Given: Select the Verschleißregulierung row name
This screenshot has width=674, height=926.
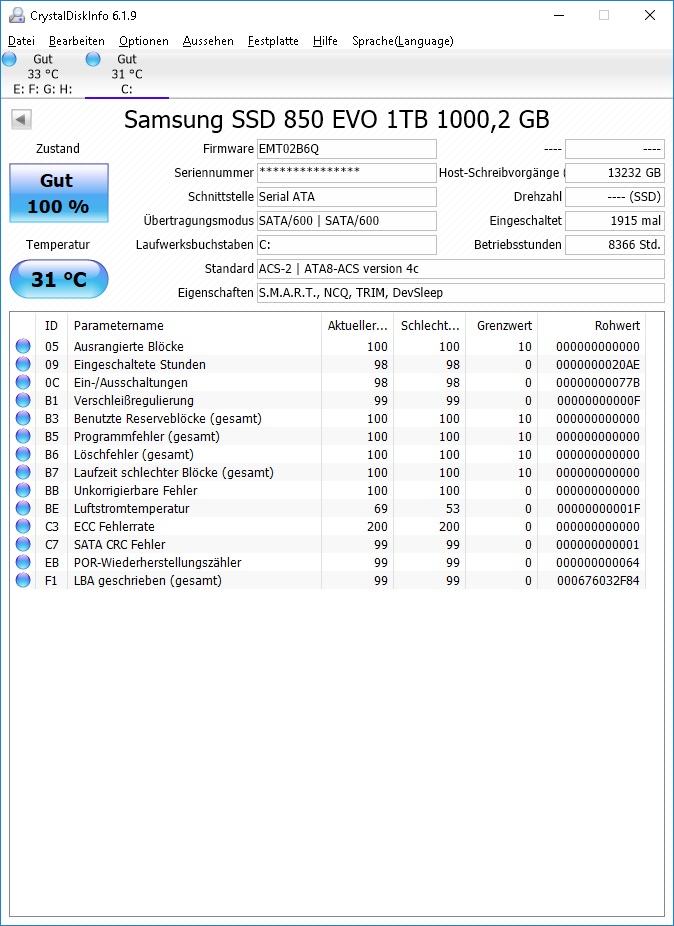Looking at the screenshot, I should tap(134, 400).
